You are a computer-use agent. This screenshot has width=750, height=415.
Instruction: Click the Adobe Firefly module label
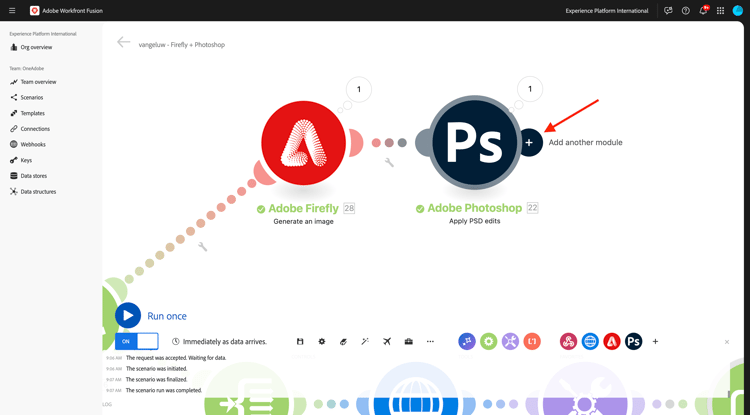coord(303,208)
